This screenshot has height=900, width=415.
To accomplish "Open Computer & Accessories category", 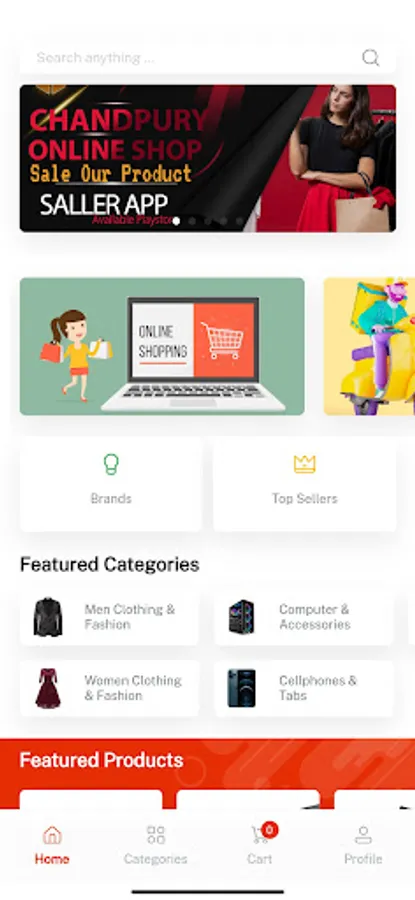I will click(304, 617).
